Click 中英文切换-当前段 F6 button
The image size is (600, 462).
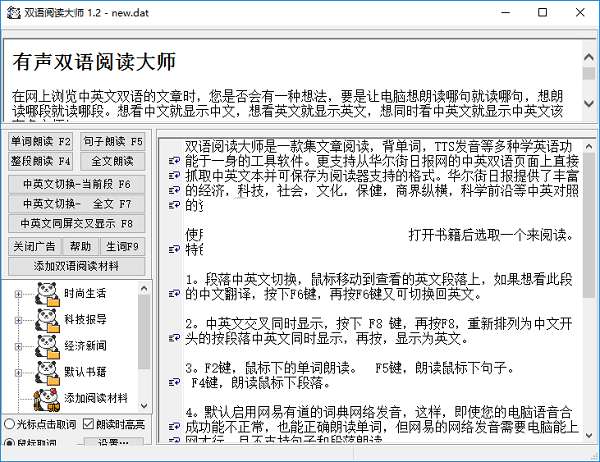(77, 184)
